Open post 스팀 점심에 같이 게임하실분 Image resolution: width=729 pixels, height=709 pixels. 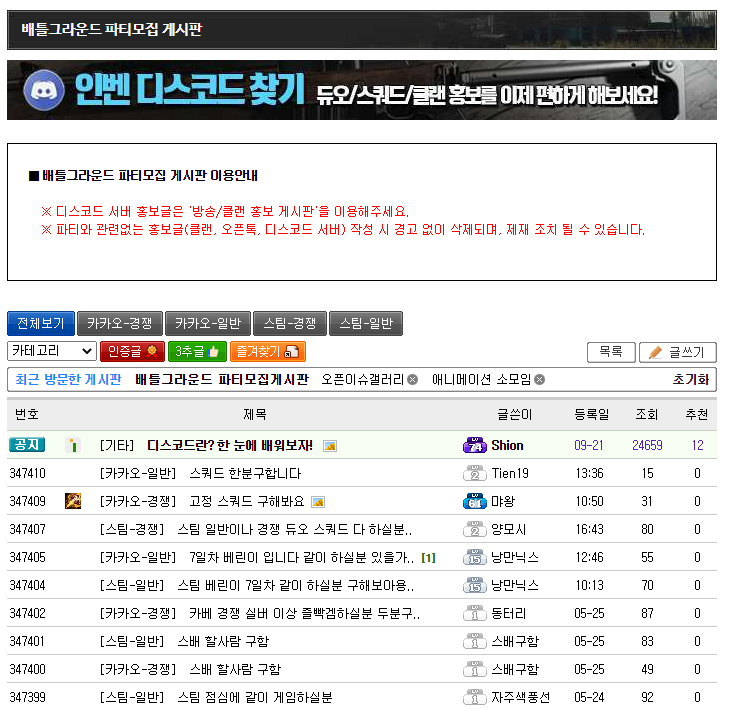[x=255, y=697]
